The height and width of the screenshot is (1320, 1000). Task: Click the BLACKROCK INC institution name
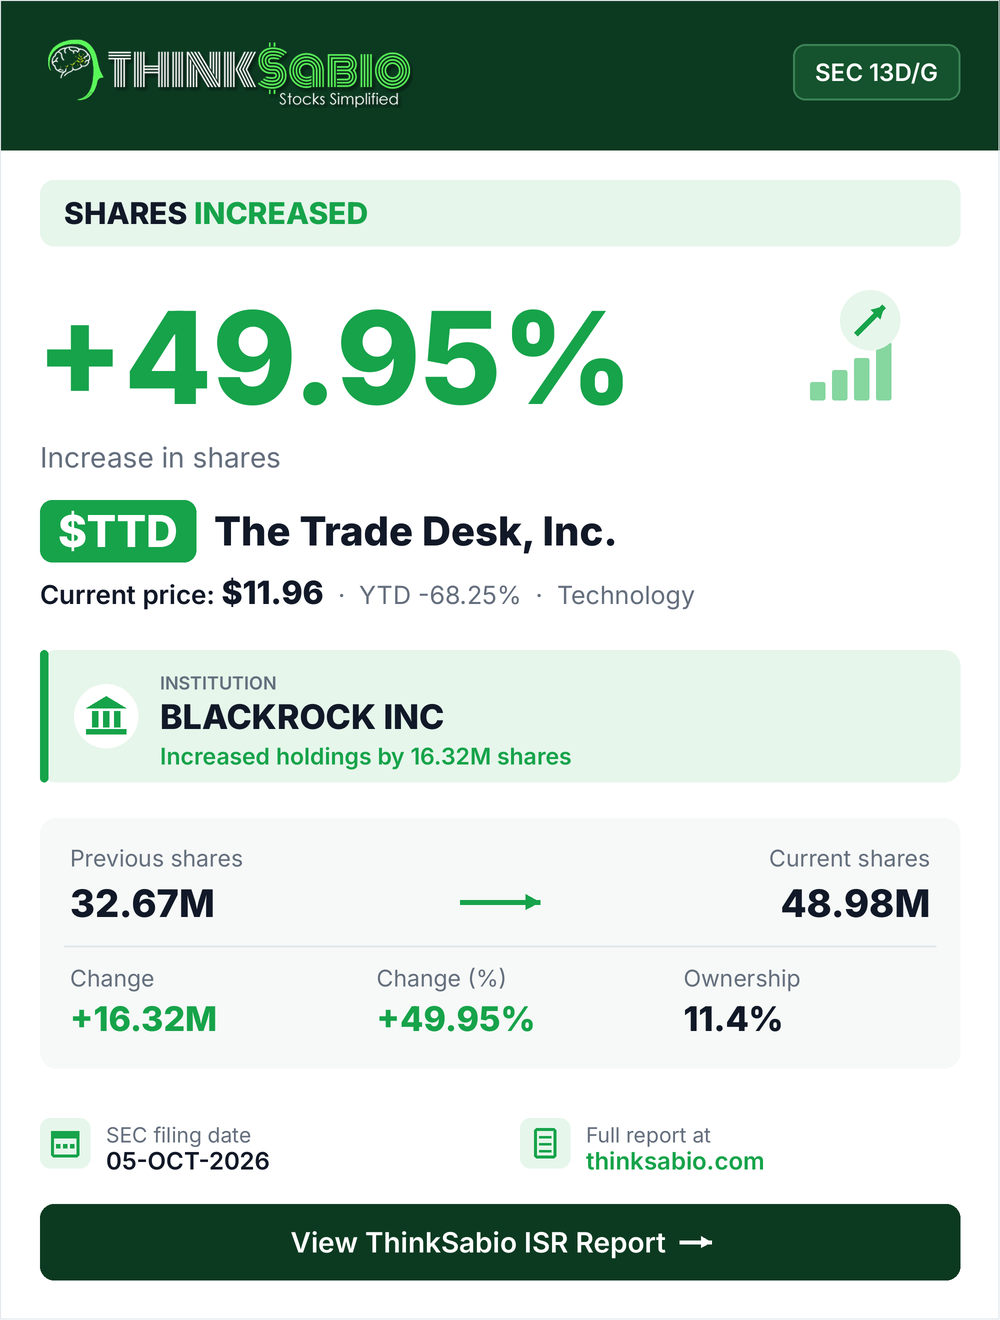[x=301, y=717]
